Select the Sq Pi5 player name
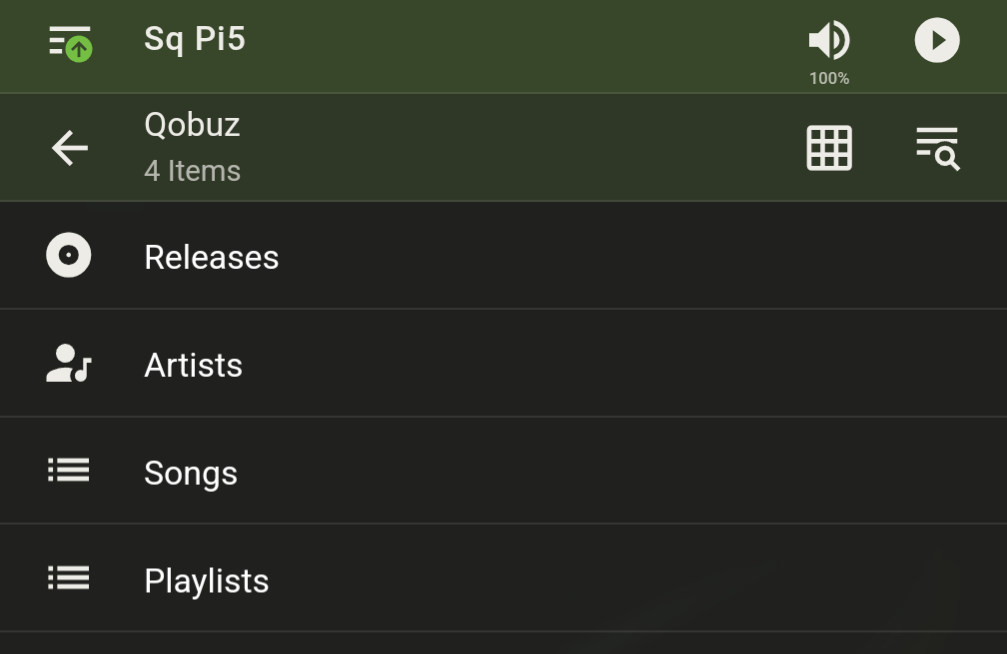Image resolution: width=1007 pixels, height=654 pixels. coord(195,39)
